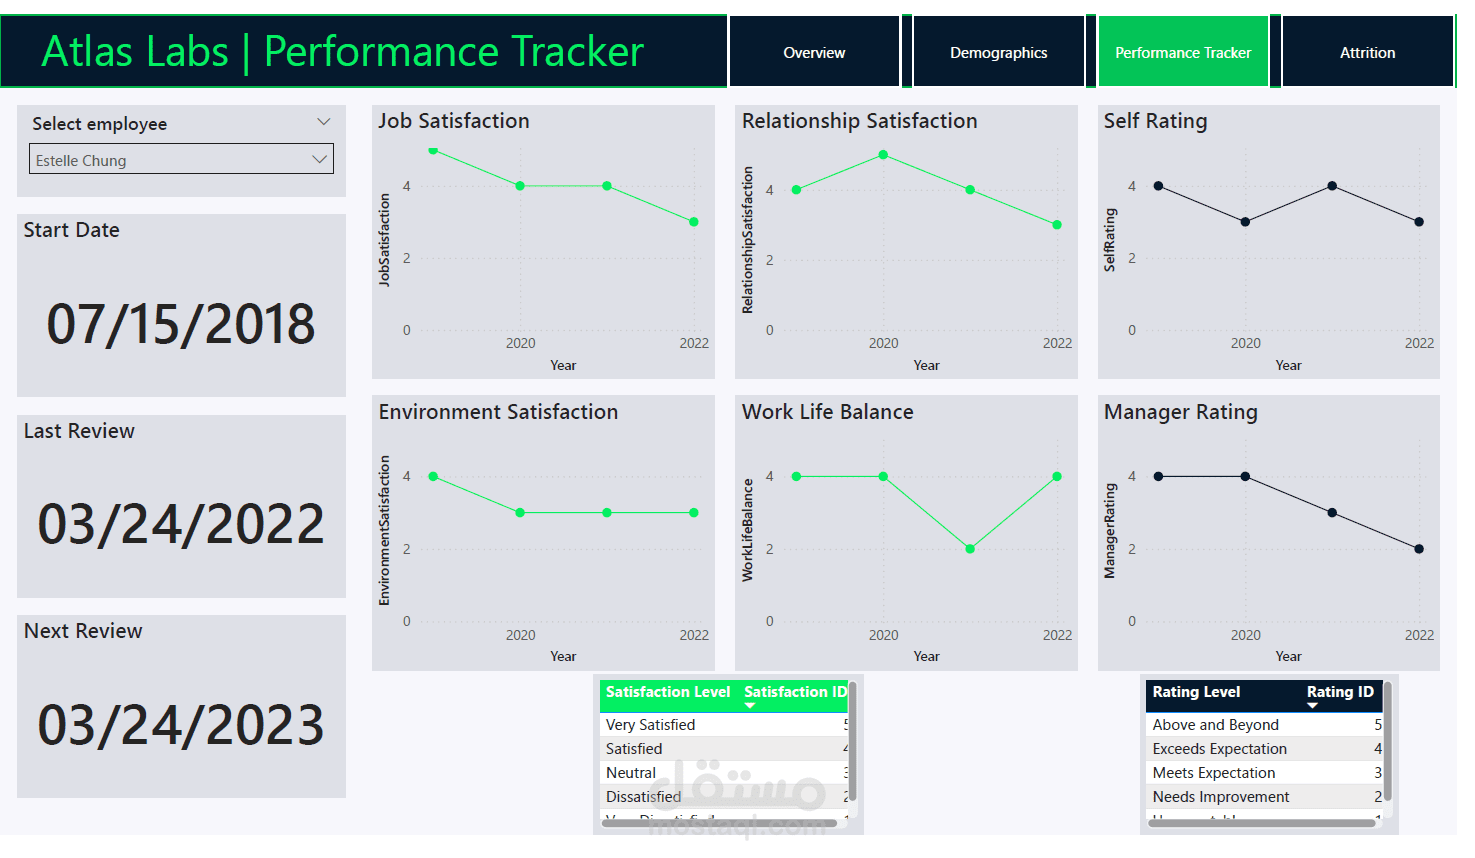Collapse the Select employee slicer header chevron

[x=323, y=122]
